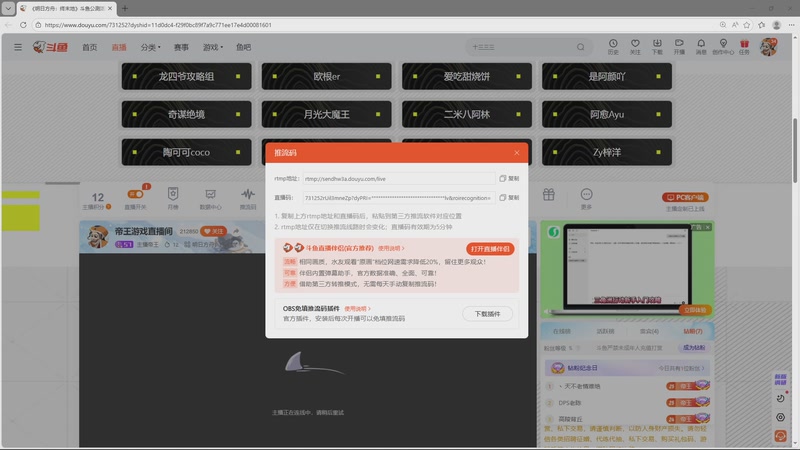Screen dimensions: 800x450
Task: Close the 推流码 dialog
Action: click(516, 153)
